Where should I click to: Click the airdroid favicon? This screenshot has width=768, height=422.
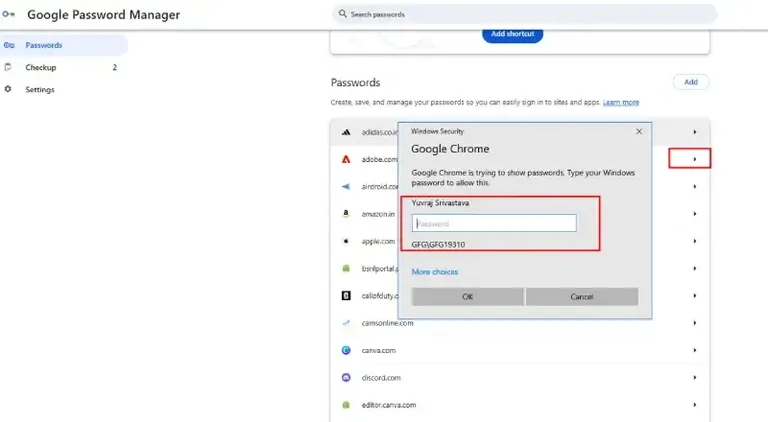(x=346, y=187)
